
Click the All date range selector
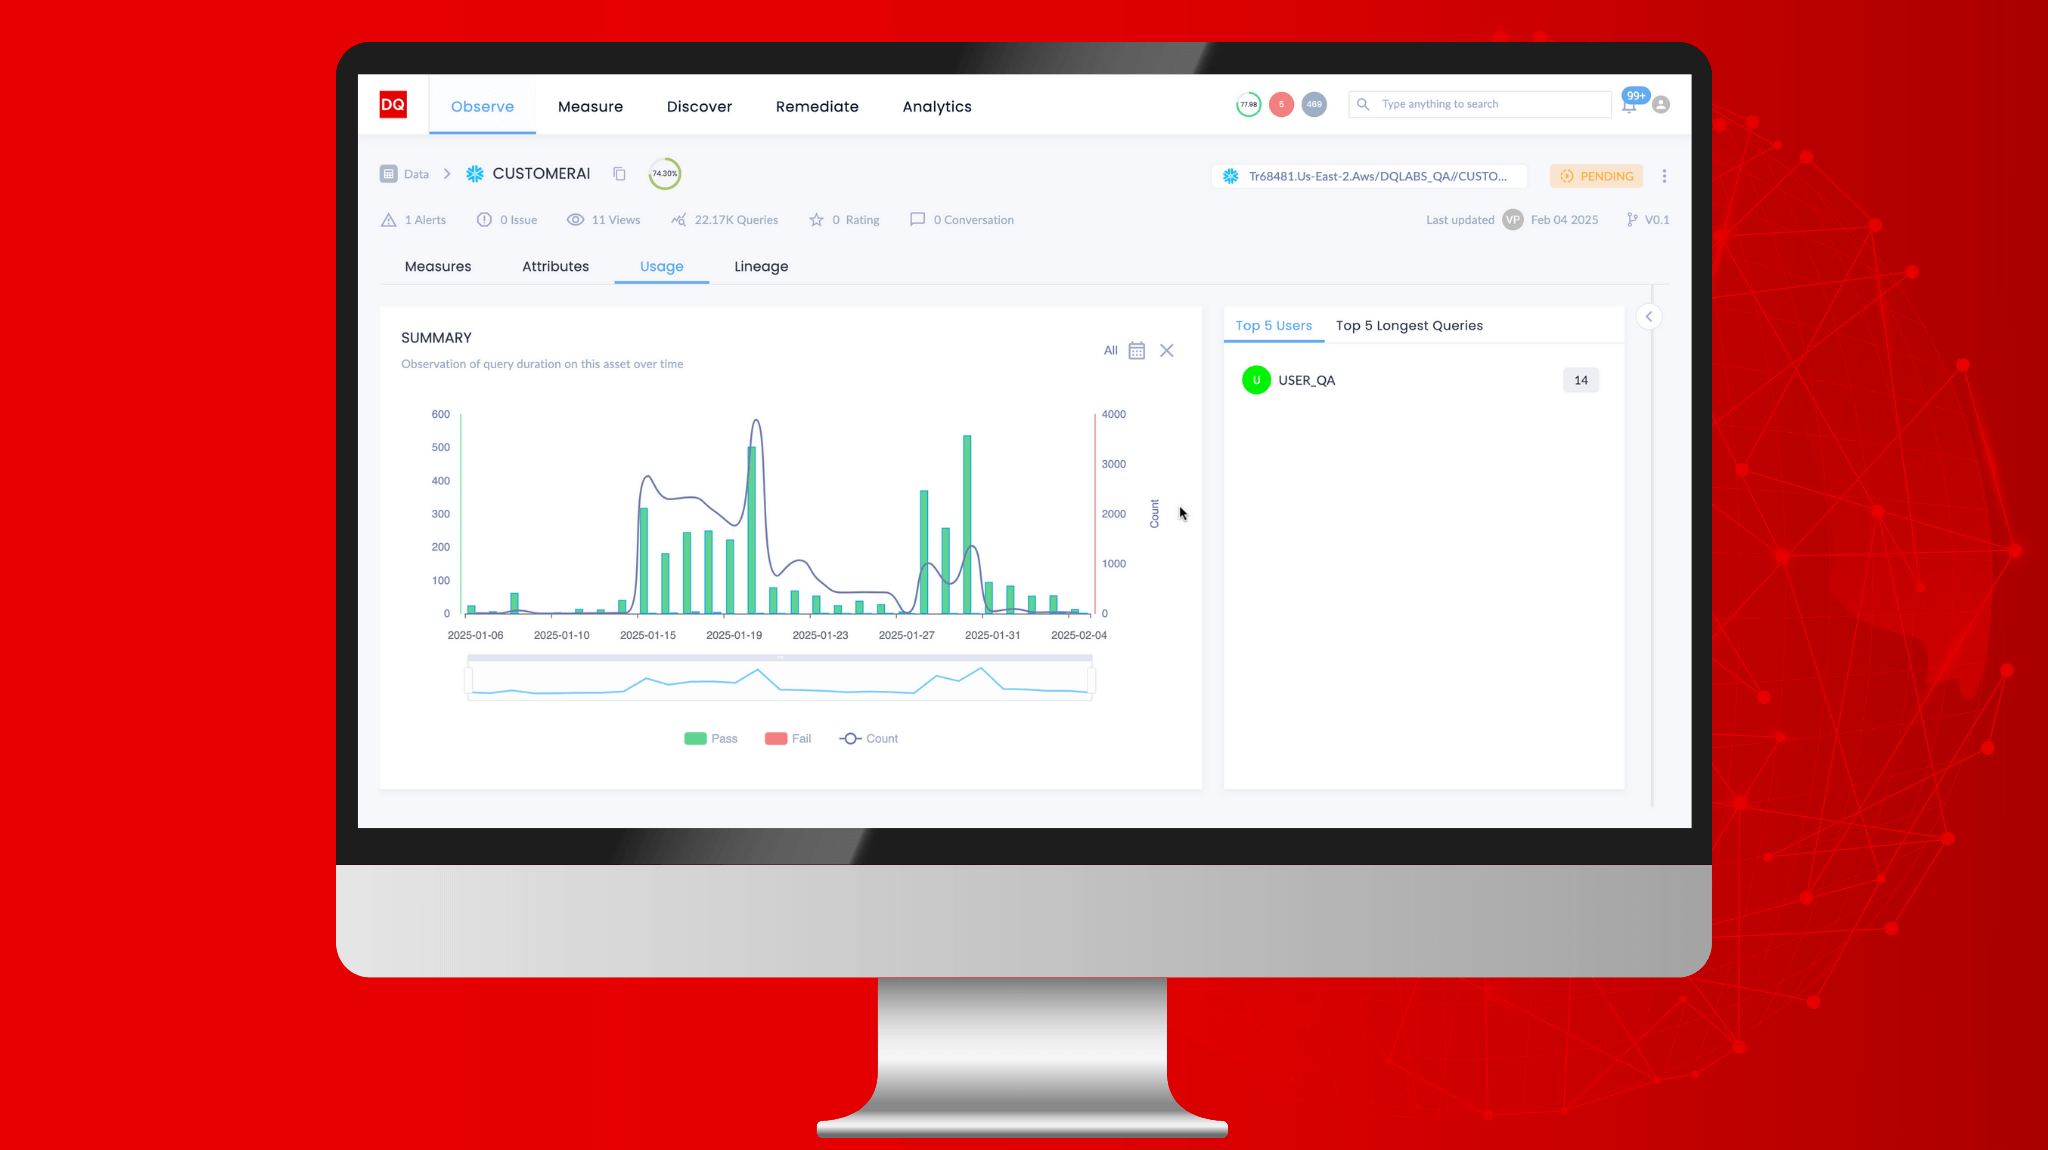click(x=1110, y=350)
